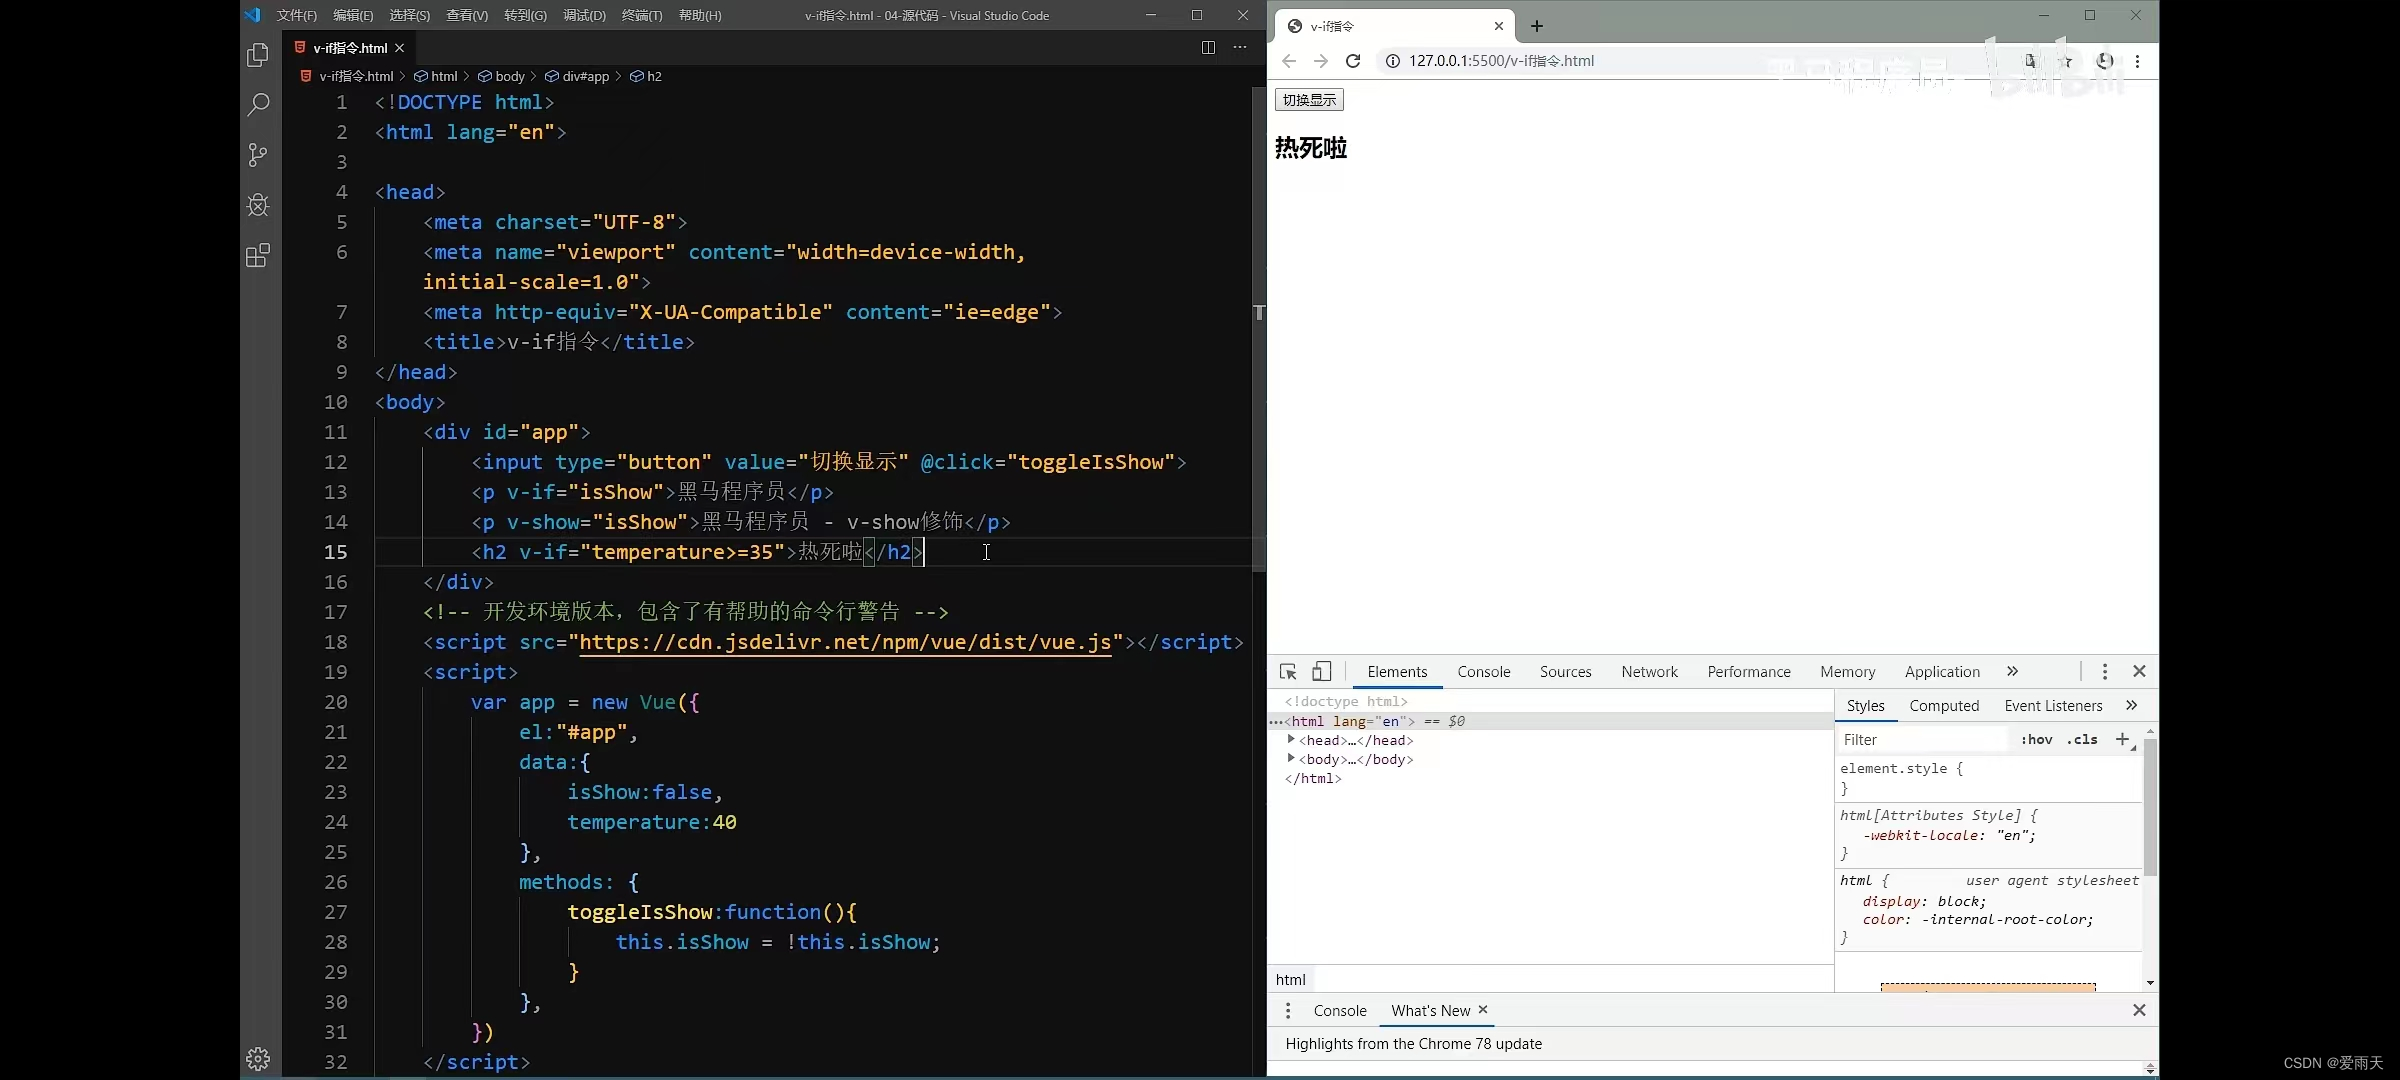This screenshot has width=2400, height=1080.
Task: Open the 终端(T) menu
Action: pos(642,15)
